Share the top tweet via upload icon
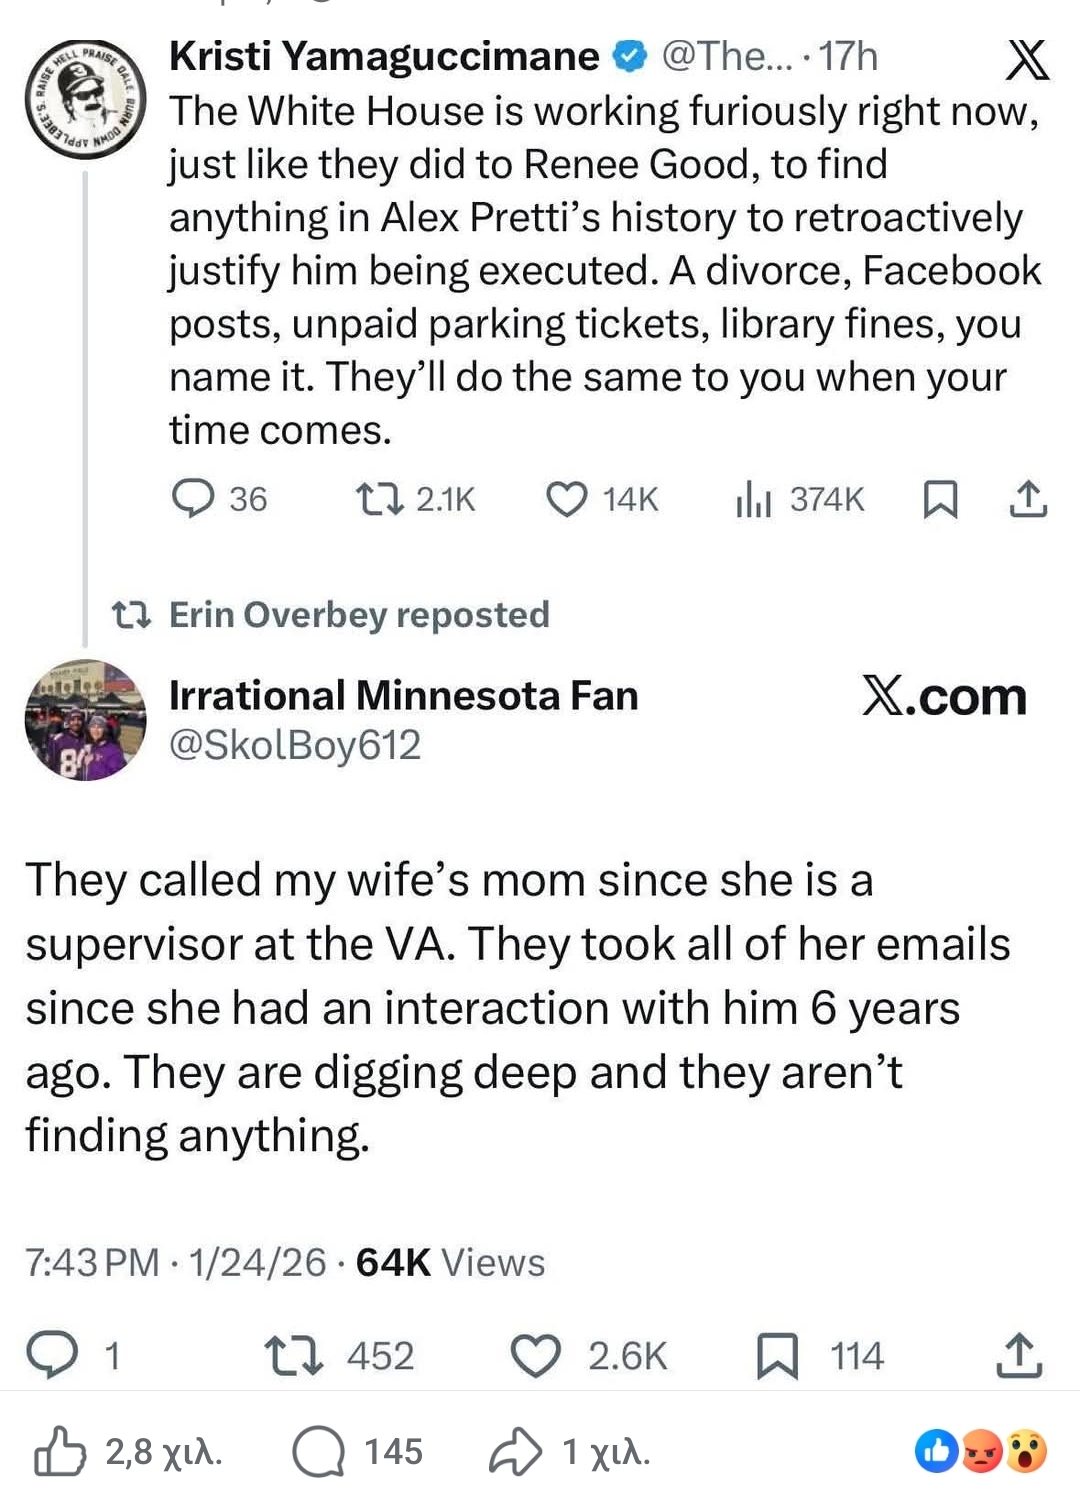The width and height of the screenshot is (1080, 1486). (1028, 498)
